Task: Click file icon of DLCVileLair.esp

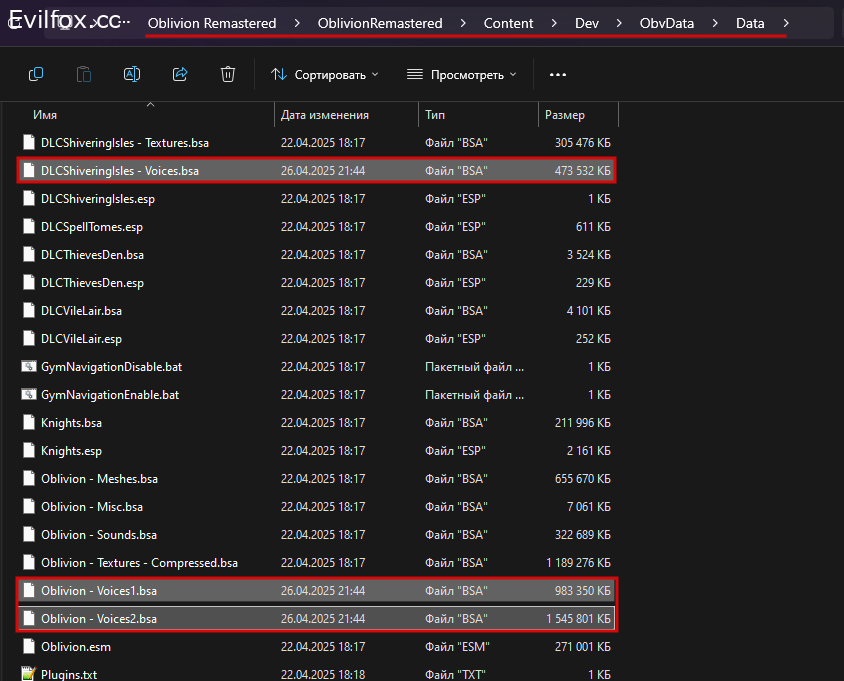Action: (29, 338)
